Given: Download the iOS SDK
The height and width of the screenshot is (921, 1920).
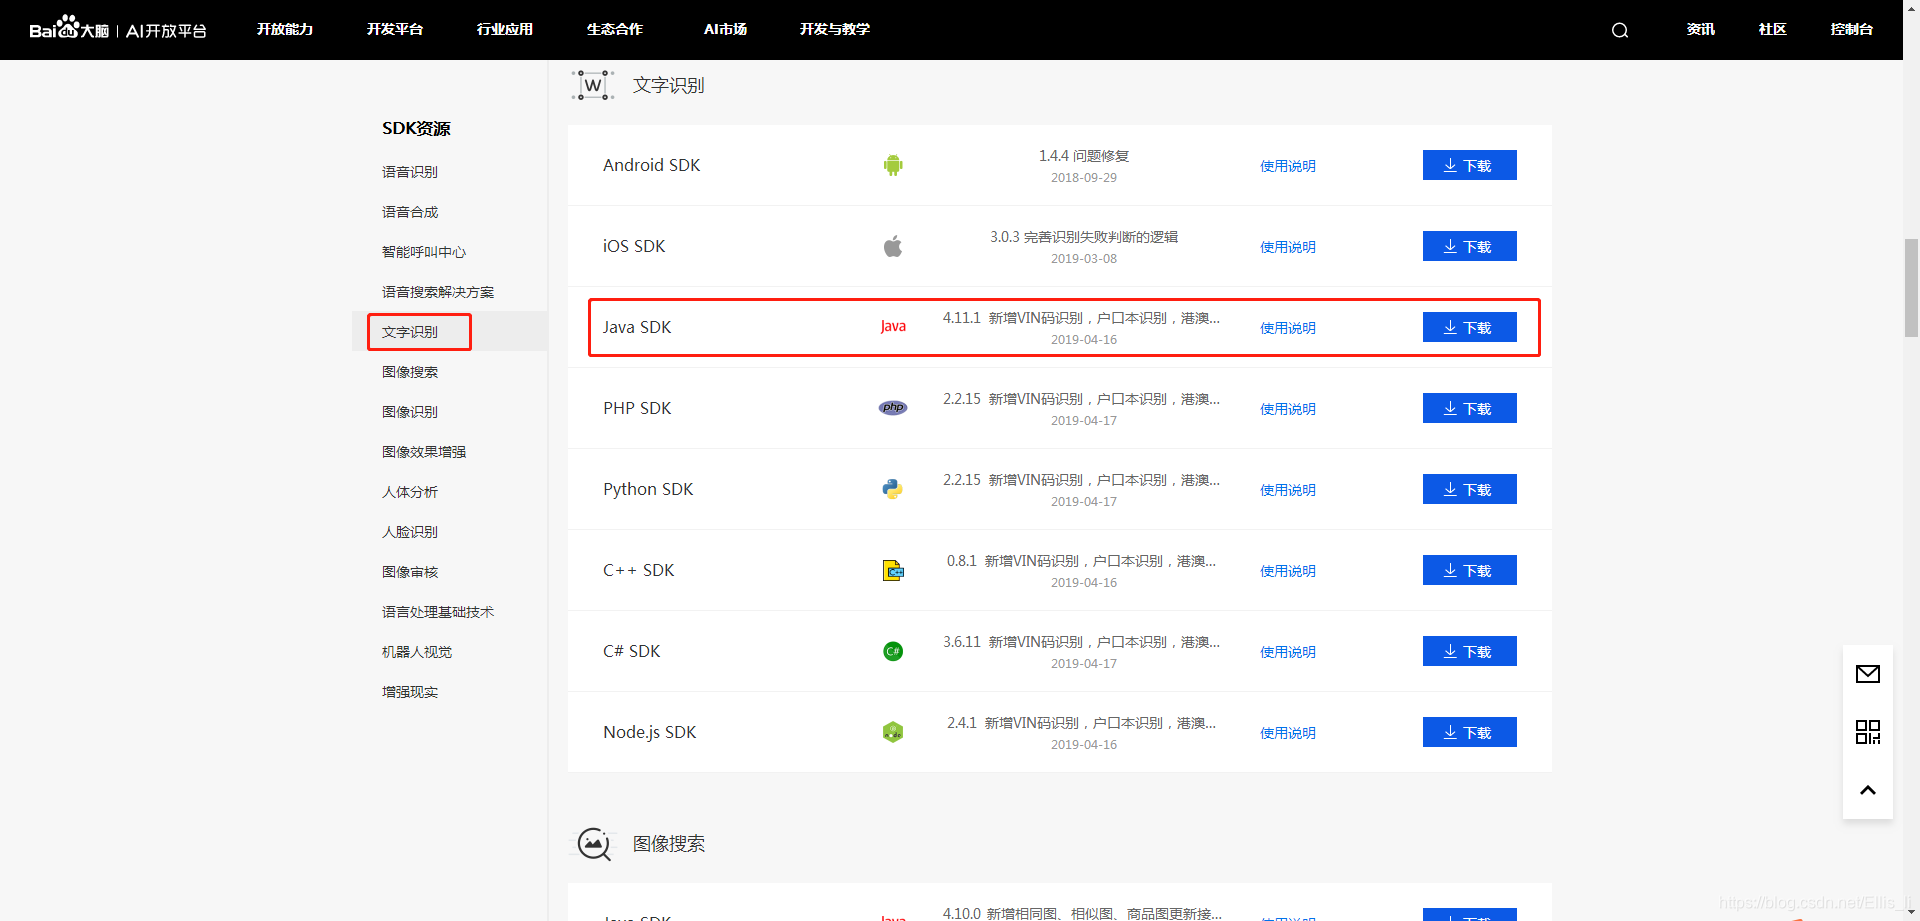Looking at the screenshot, I should click(1469, 246).
